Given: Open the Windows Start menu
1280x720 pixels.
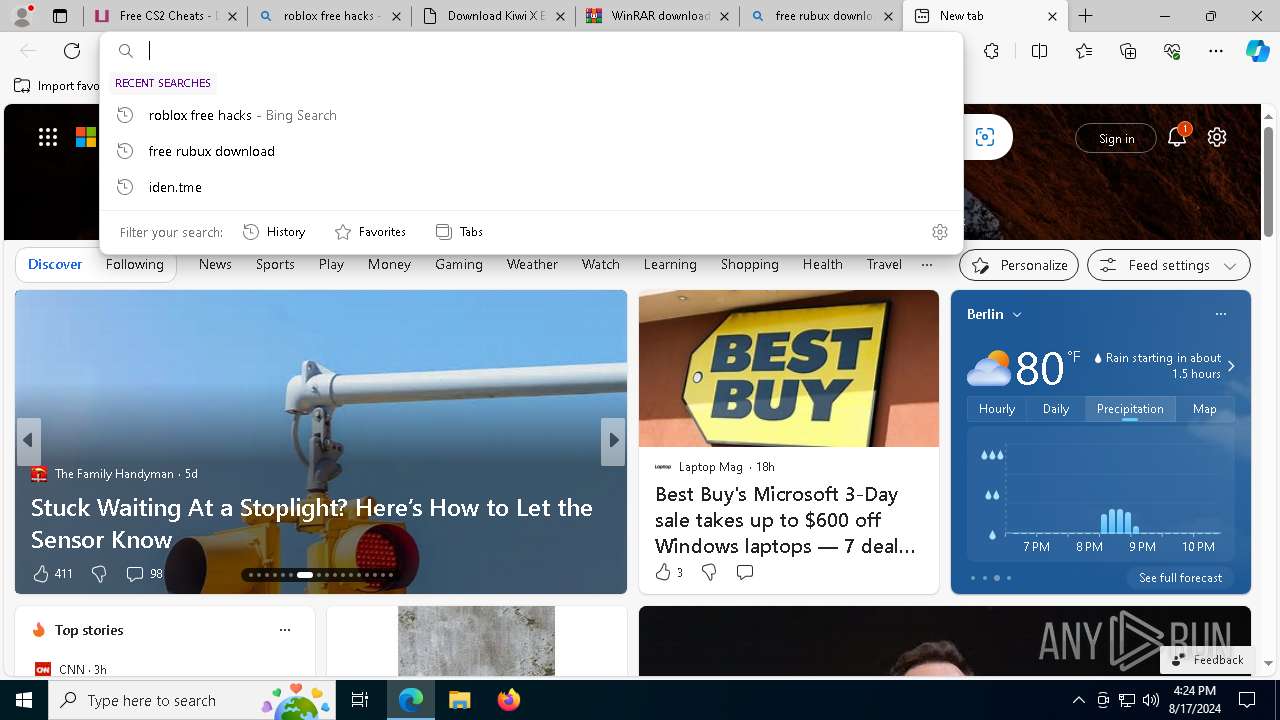Looking at the screenshot, I should (24, 700).
